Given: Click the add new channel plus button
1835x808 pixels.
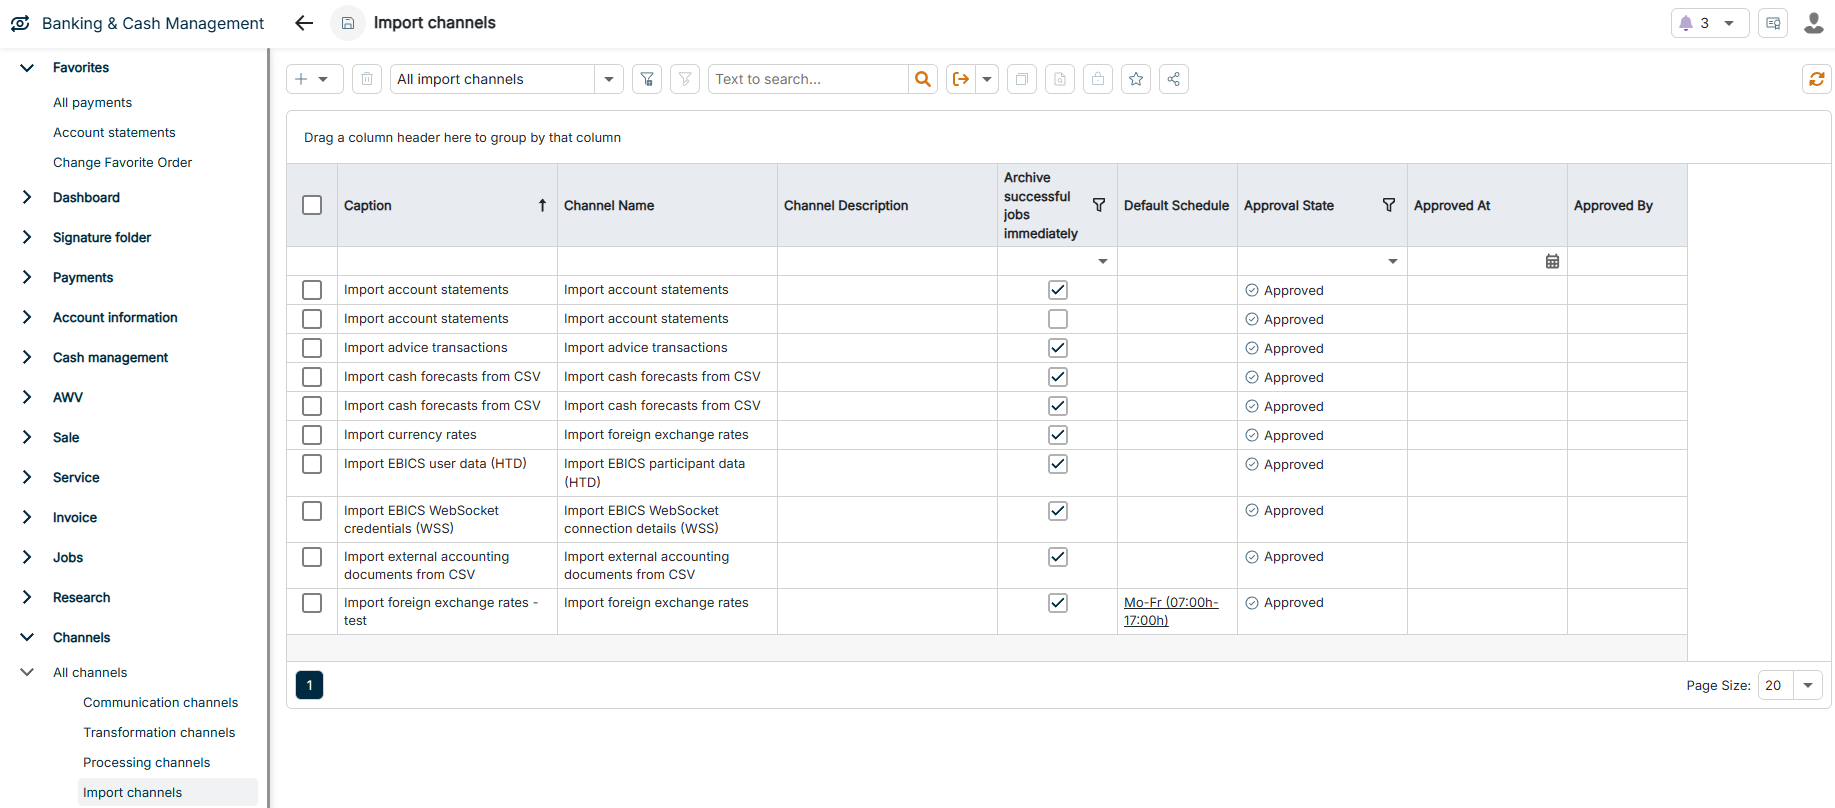Looking at the screenshot, I should (301, 79).
